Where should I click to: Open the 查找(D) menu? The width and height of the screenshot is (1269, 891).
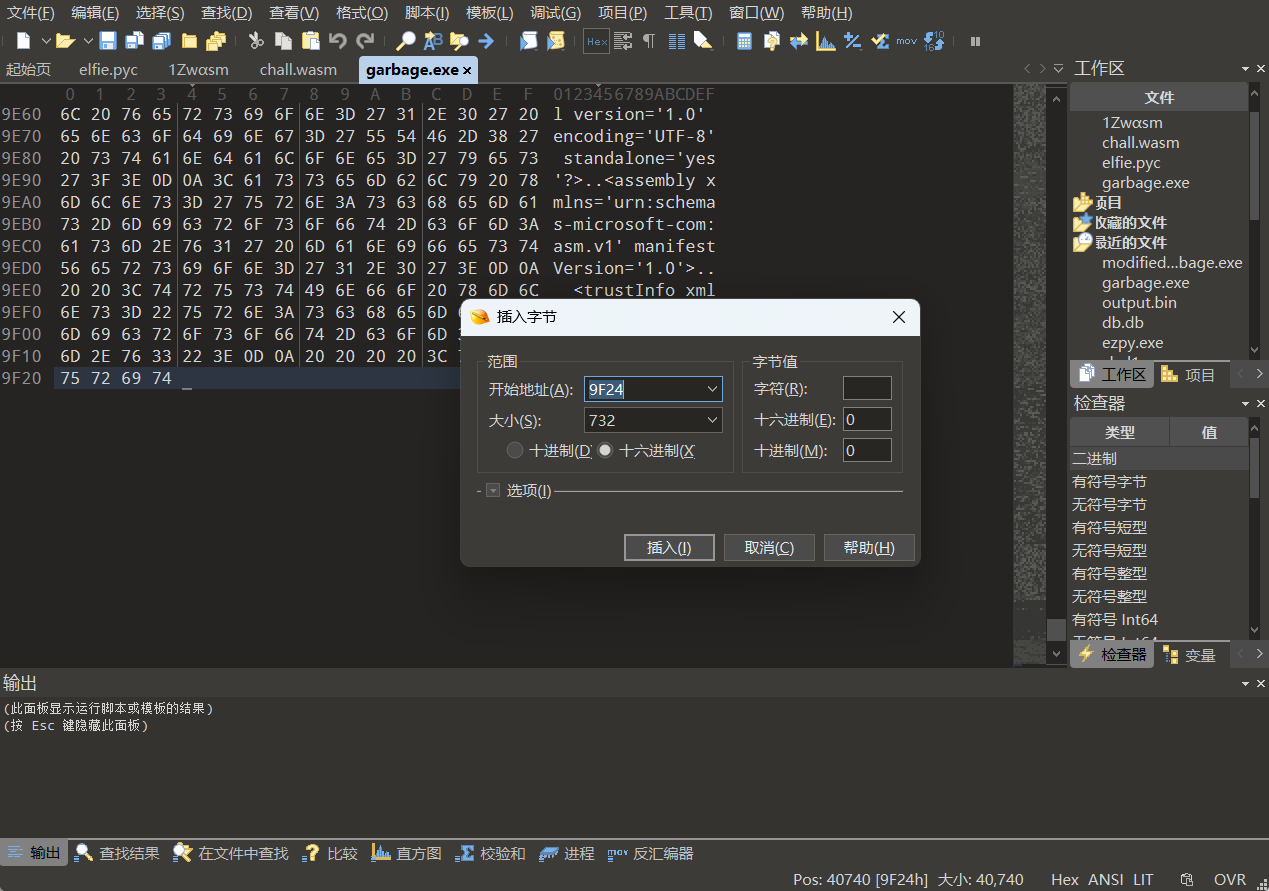tap(227, 13)
